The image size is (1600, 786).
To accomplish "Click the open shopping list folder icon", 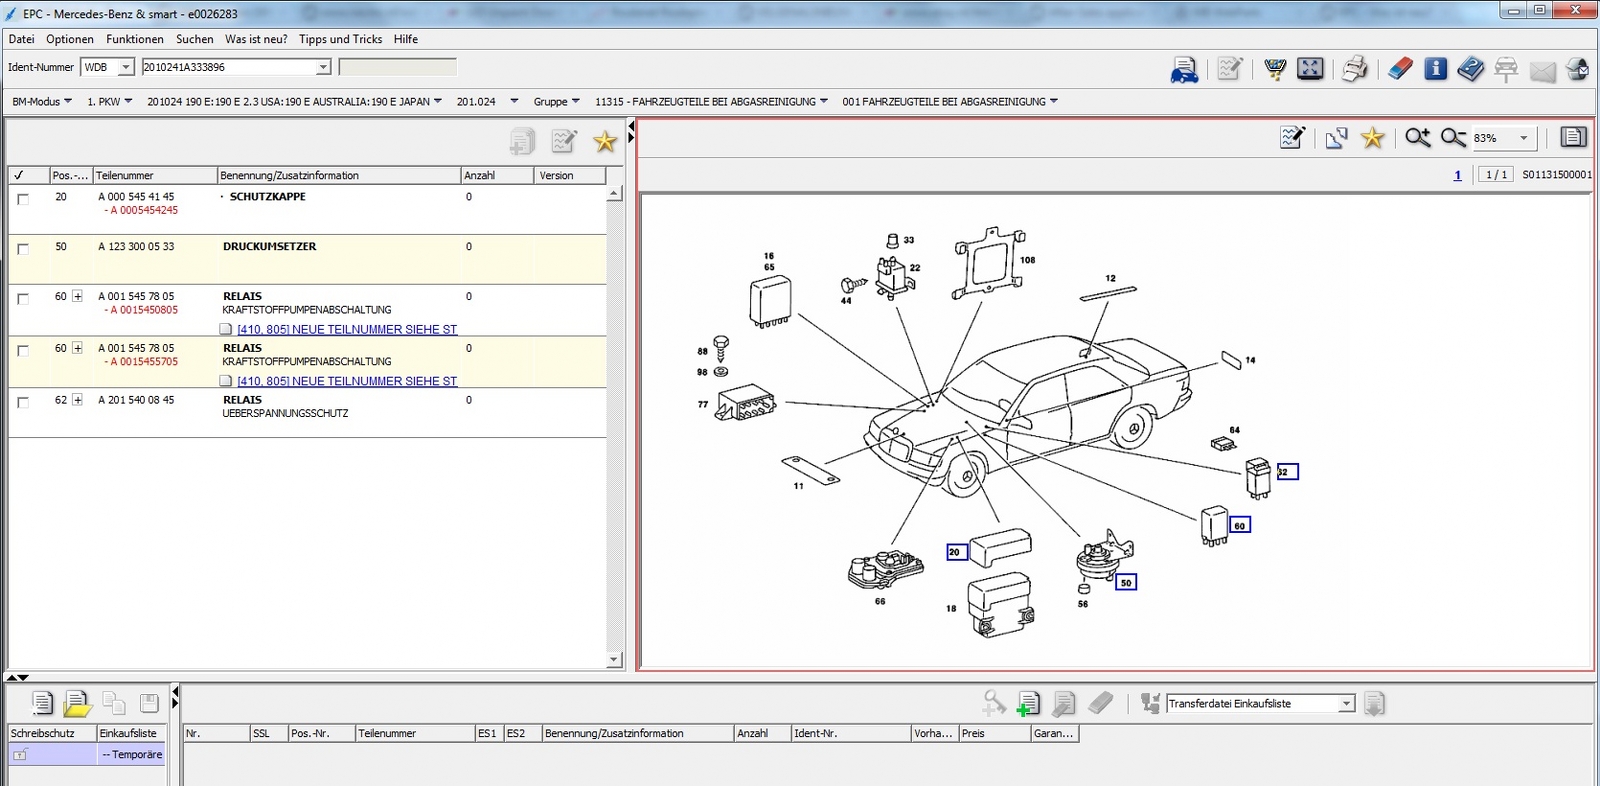I will [77, 704].
